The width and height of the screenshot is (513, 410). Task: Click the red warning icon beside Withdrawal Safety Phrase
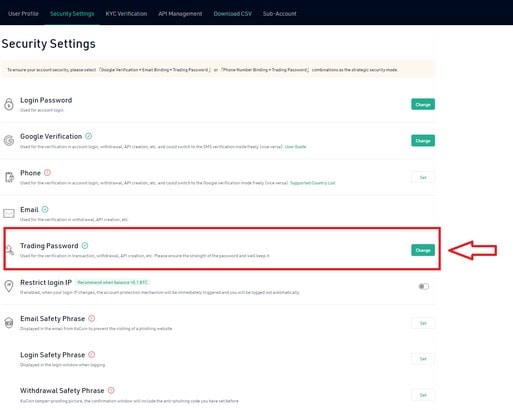tap(111, 390)
